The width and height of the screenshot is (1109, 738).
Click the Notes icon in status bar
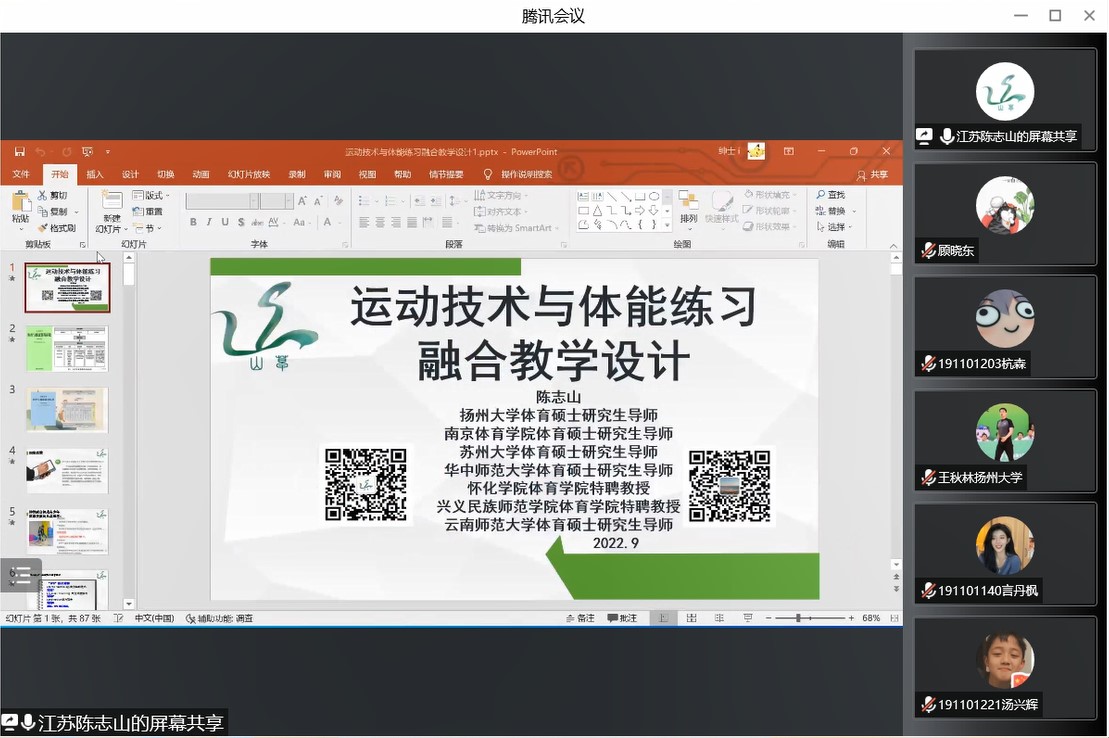coord(579,618)
